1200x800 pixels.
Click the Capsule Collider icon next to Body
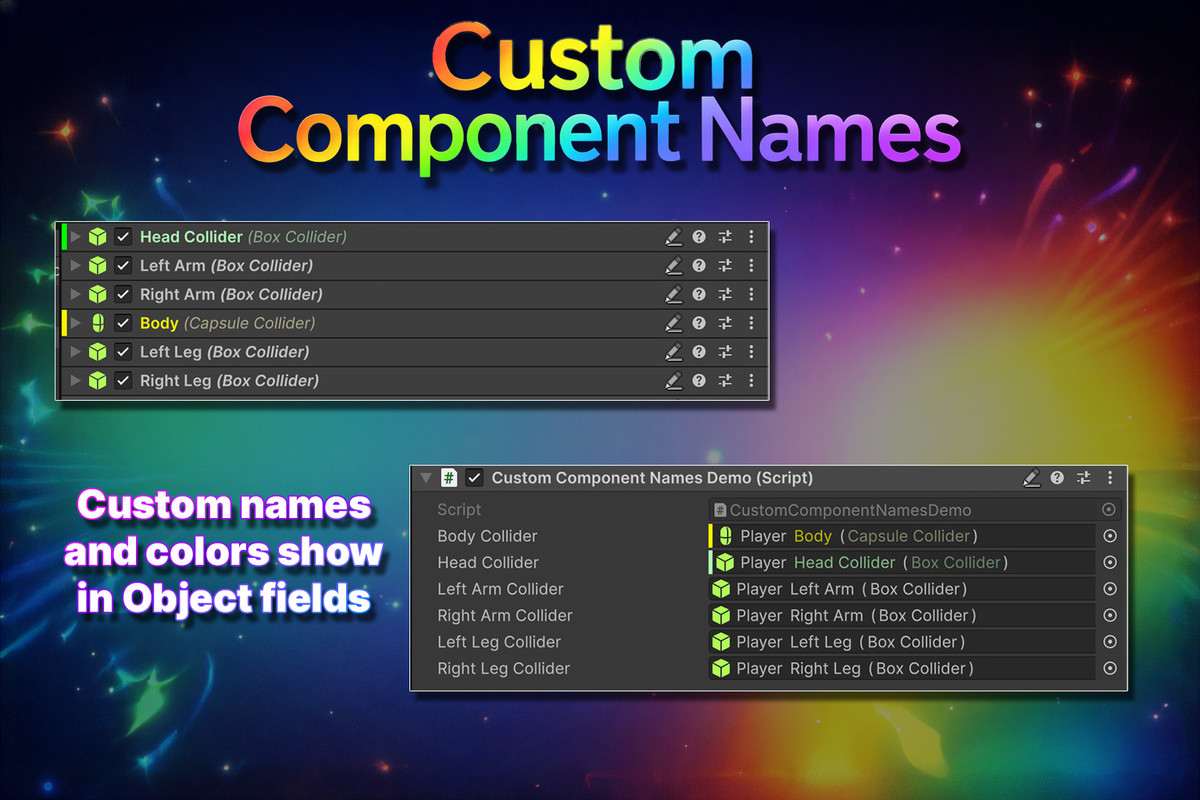[96, 323]
